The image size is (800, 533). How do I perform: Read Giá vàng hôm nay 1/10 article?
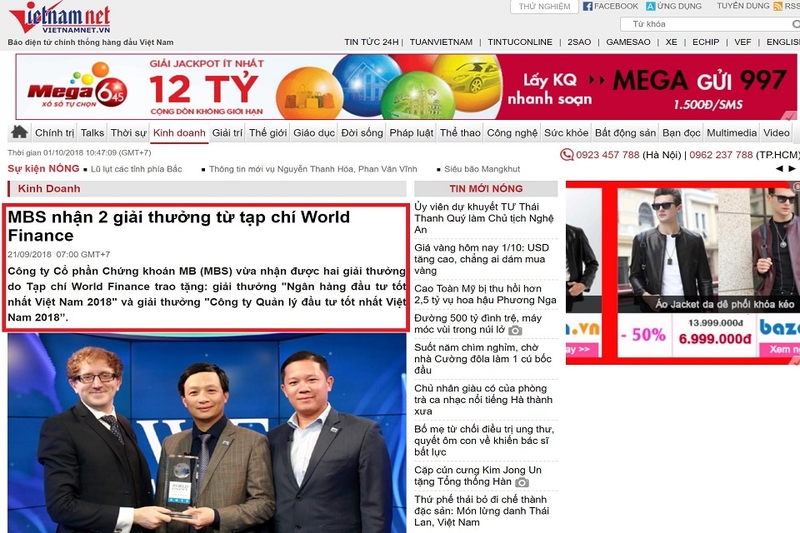[x=482, y=259]
